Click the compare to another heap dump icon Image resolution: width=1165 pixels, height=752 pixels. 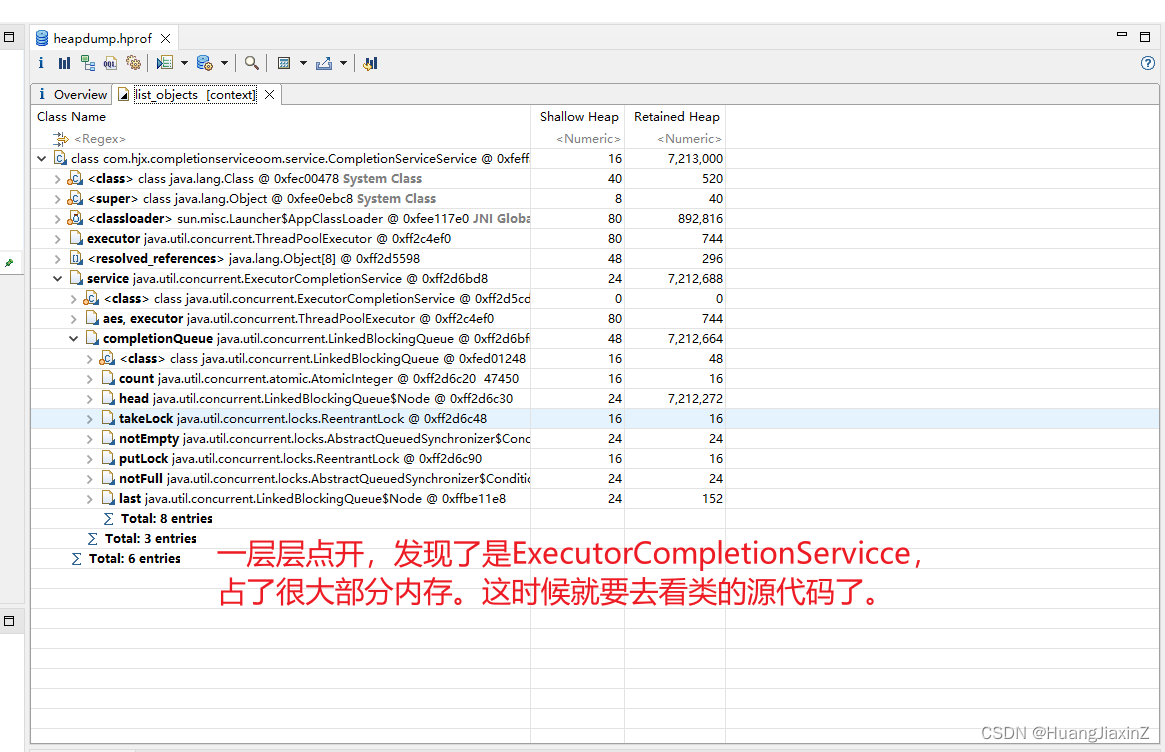[371, 63]
